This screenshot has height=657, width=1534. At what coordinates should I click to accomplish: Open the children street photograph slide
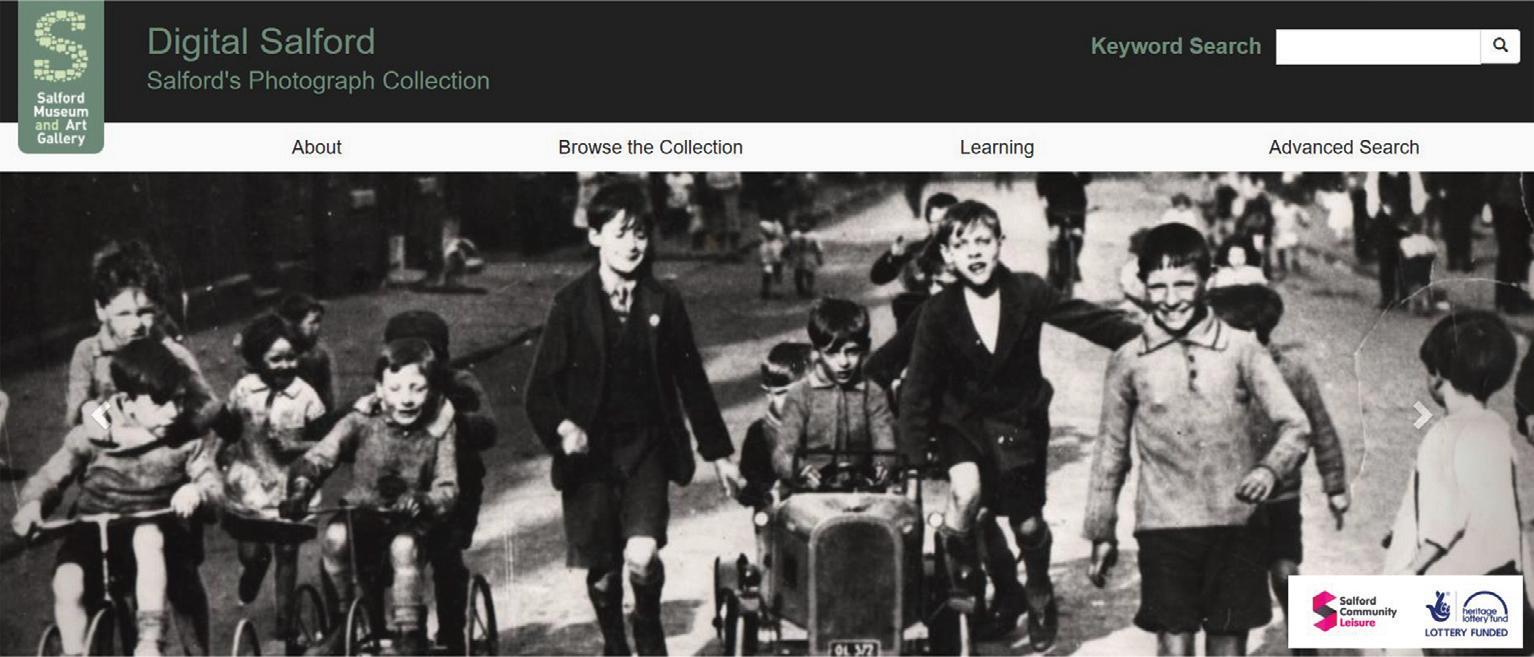click(767, 414)
